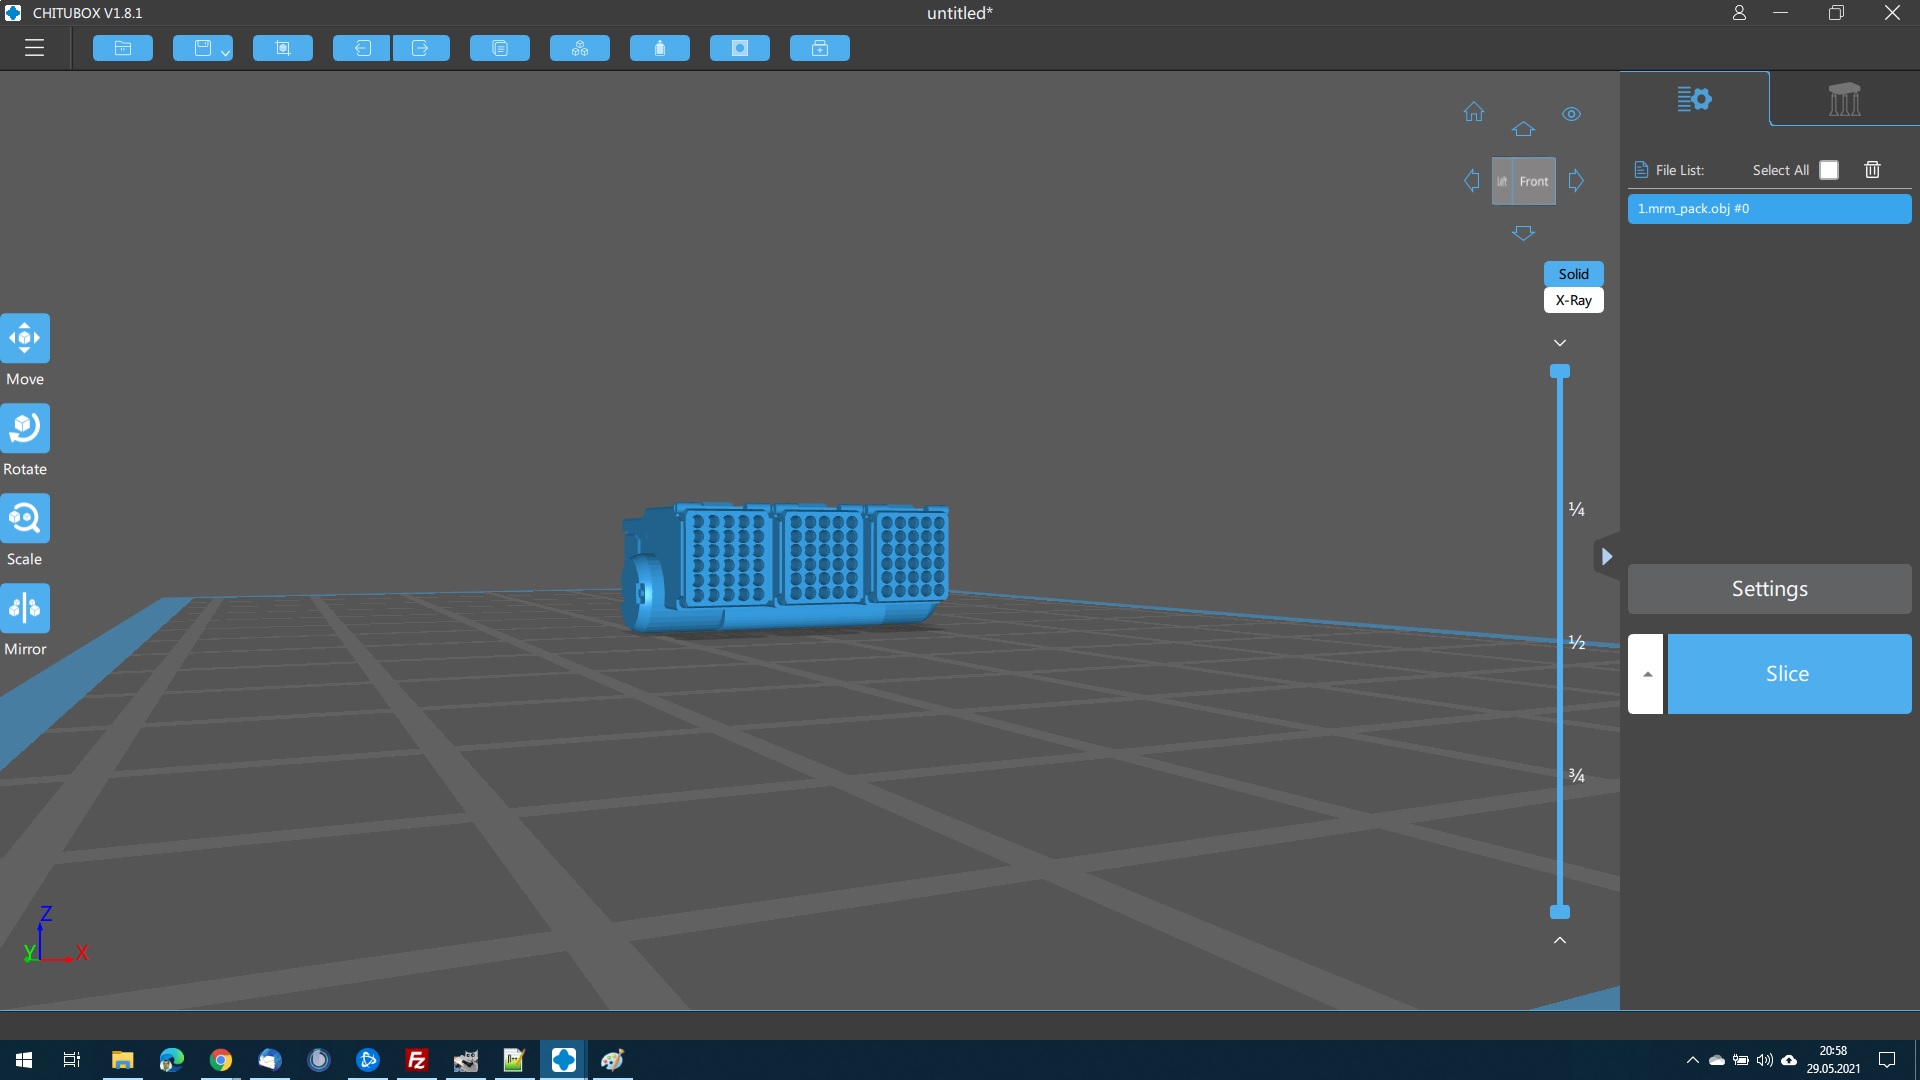Click the undo arrow toolbar button
Screen dimensions: 1920x1080
point(361,48)
